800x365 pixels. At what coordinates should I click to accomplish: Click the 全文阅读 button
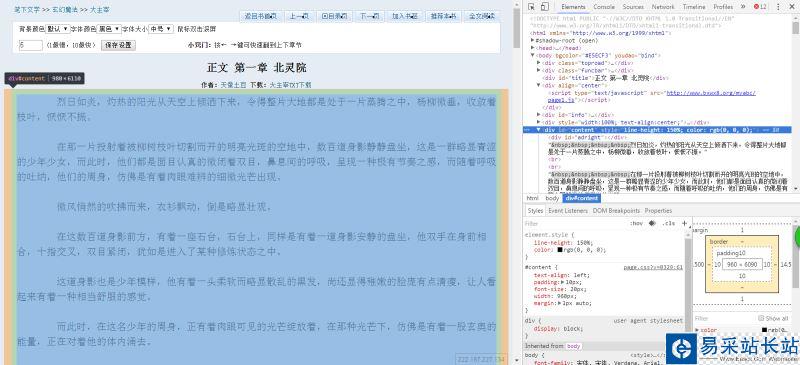482,16
